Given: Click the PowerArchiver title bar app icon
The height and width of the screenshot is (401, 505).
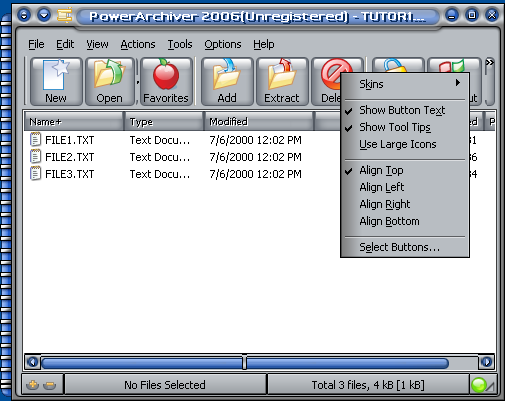Looking at the screenshot, I should (64, 15).
